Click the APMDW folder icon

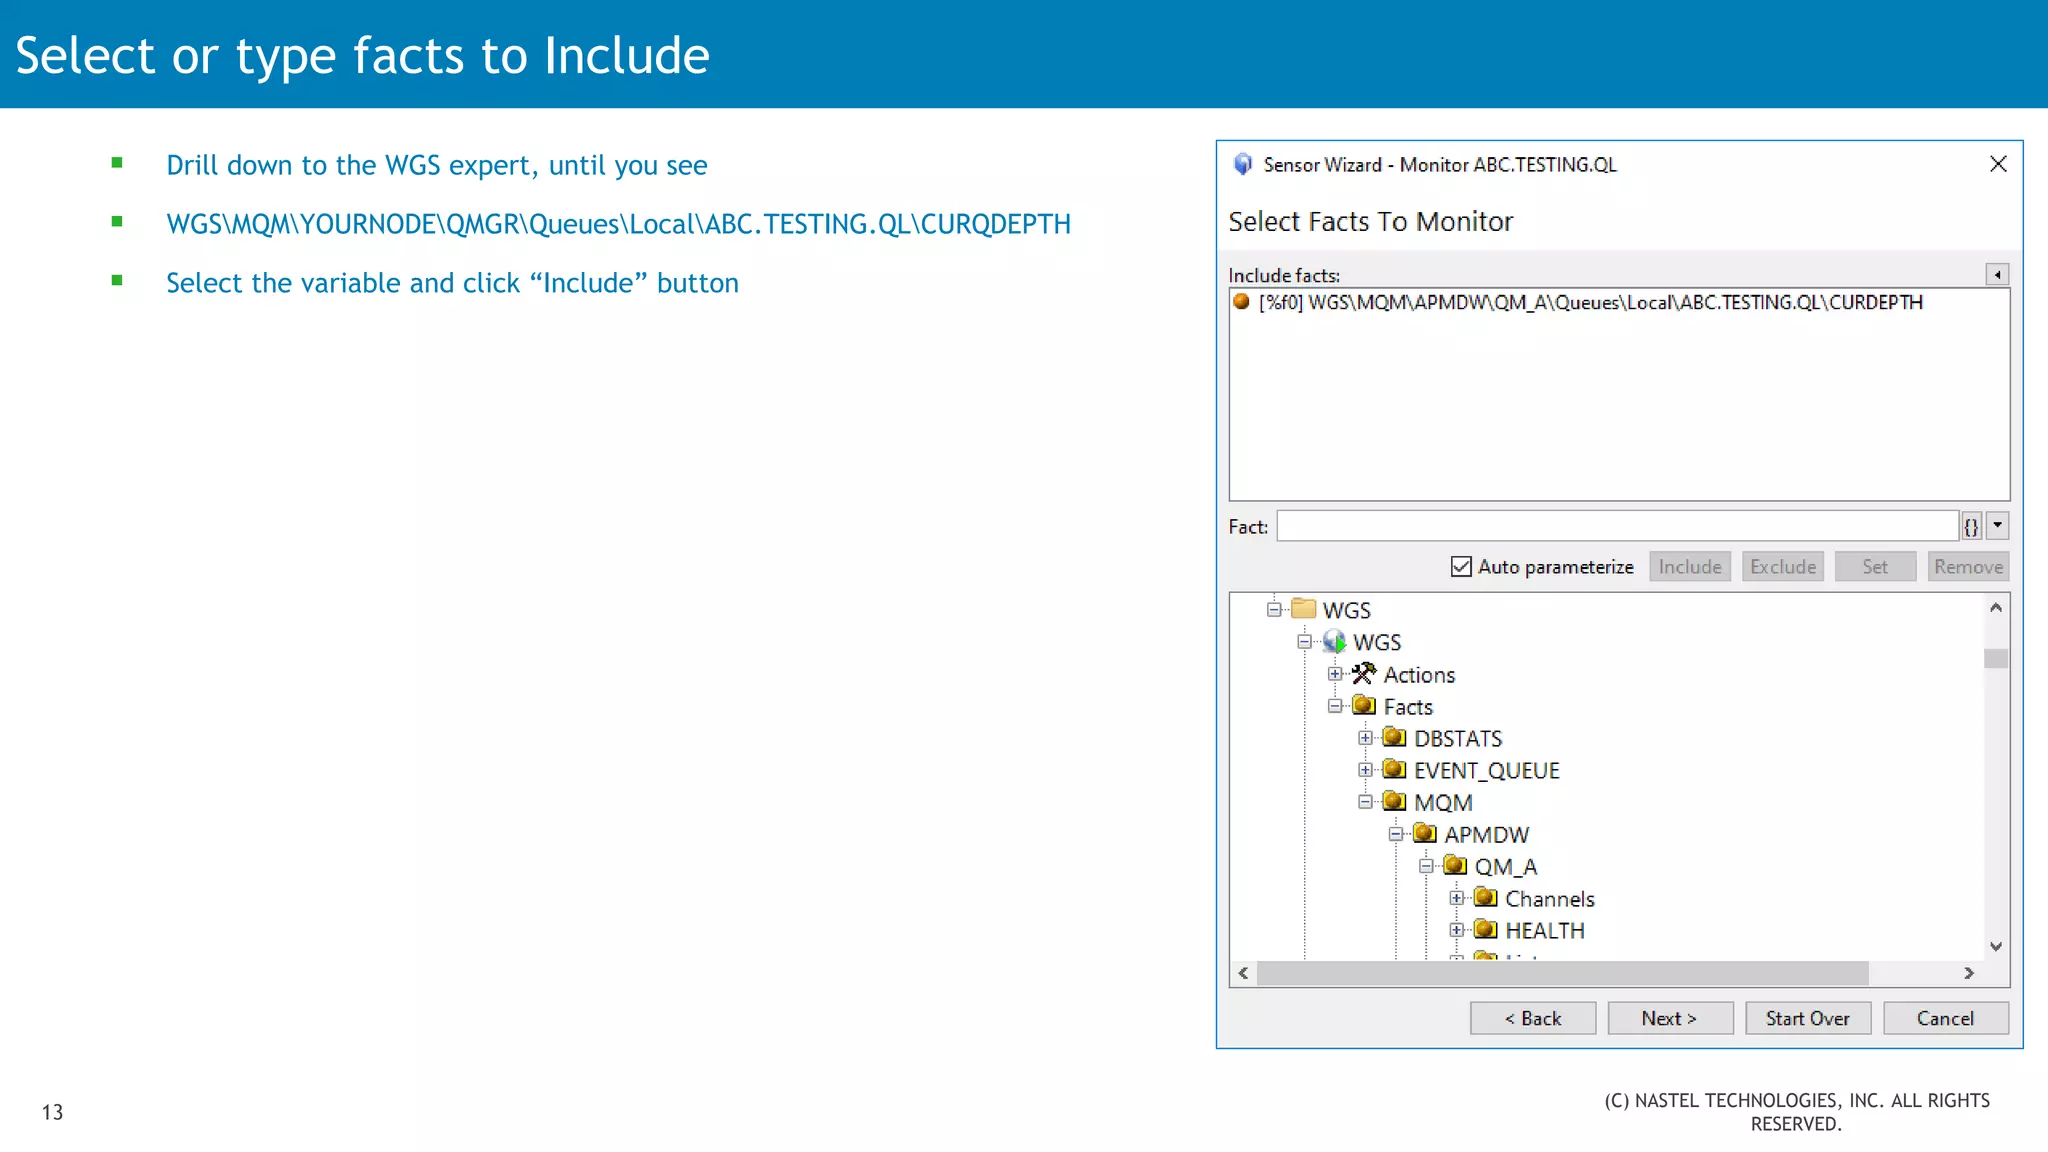click(1425, 834)
